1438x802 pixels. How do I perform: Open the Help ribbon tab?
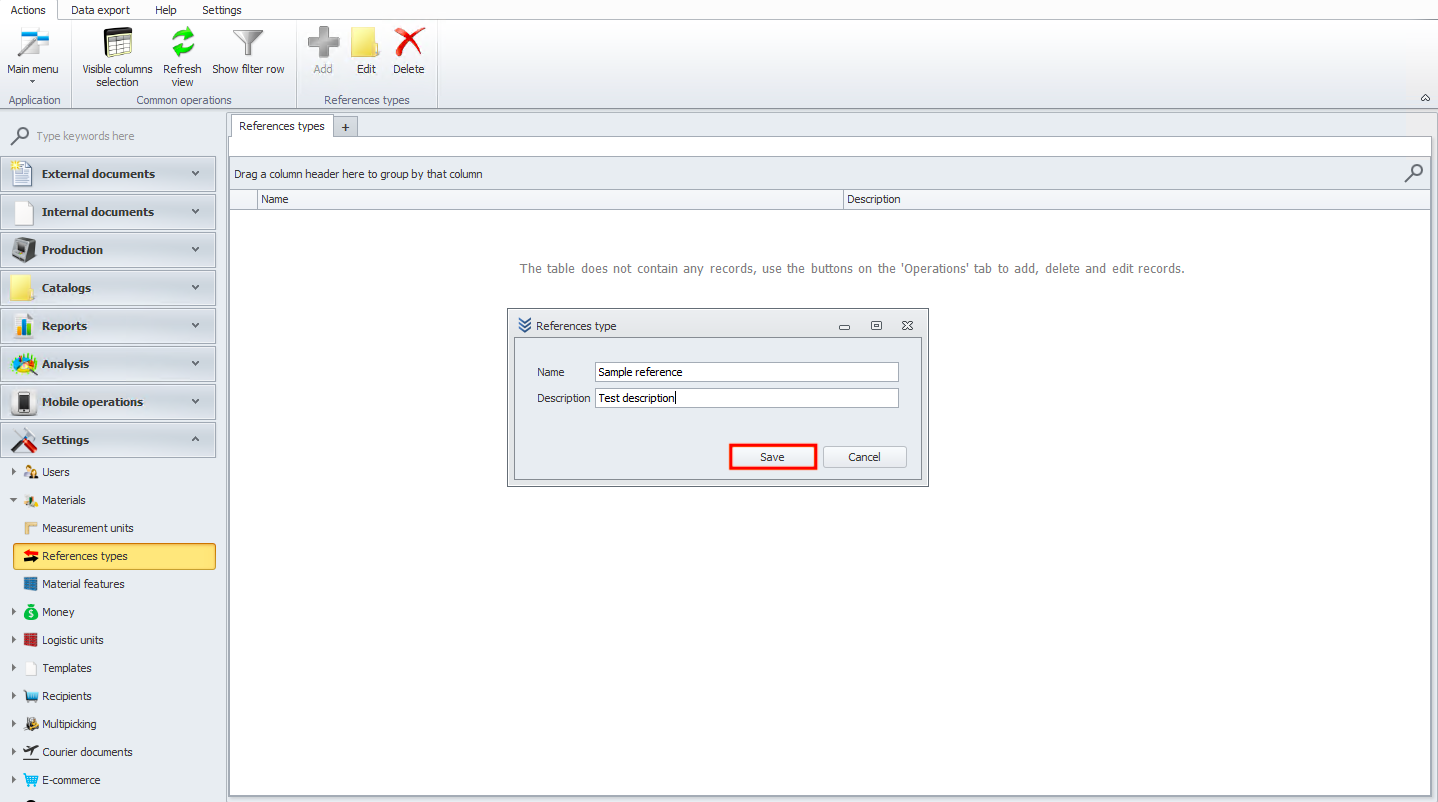click(x=166, y=10)
